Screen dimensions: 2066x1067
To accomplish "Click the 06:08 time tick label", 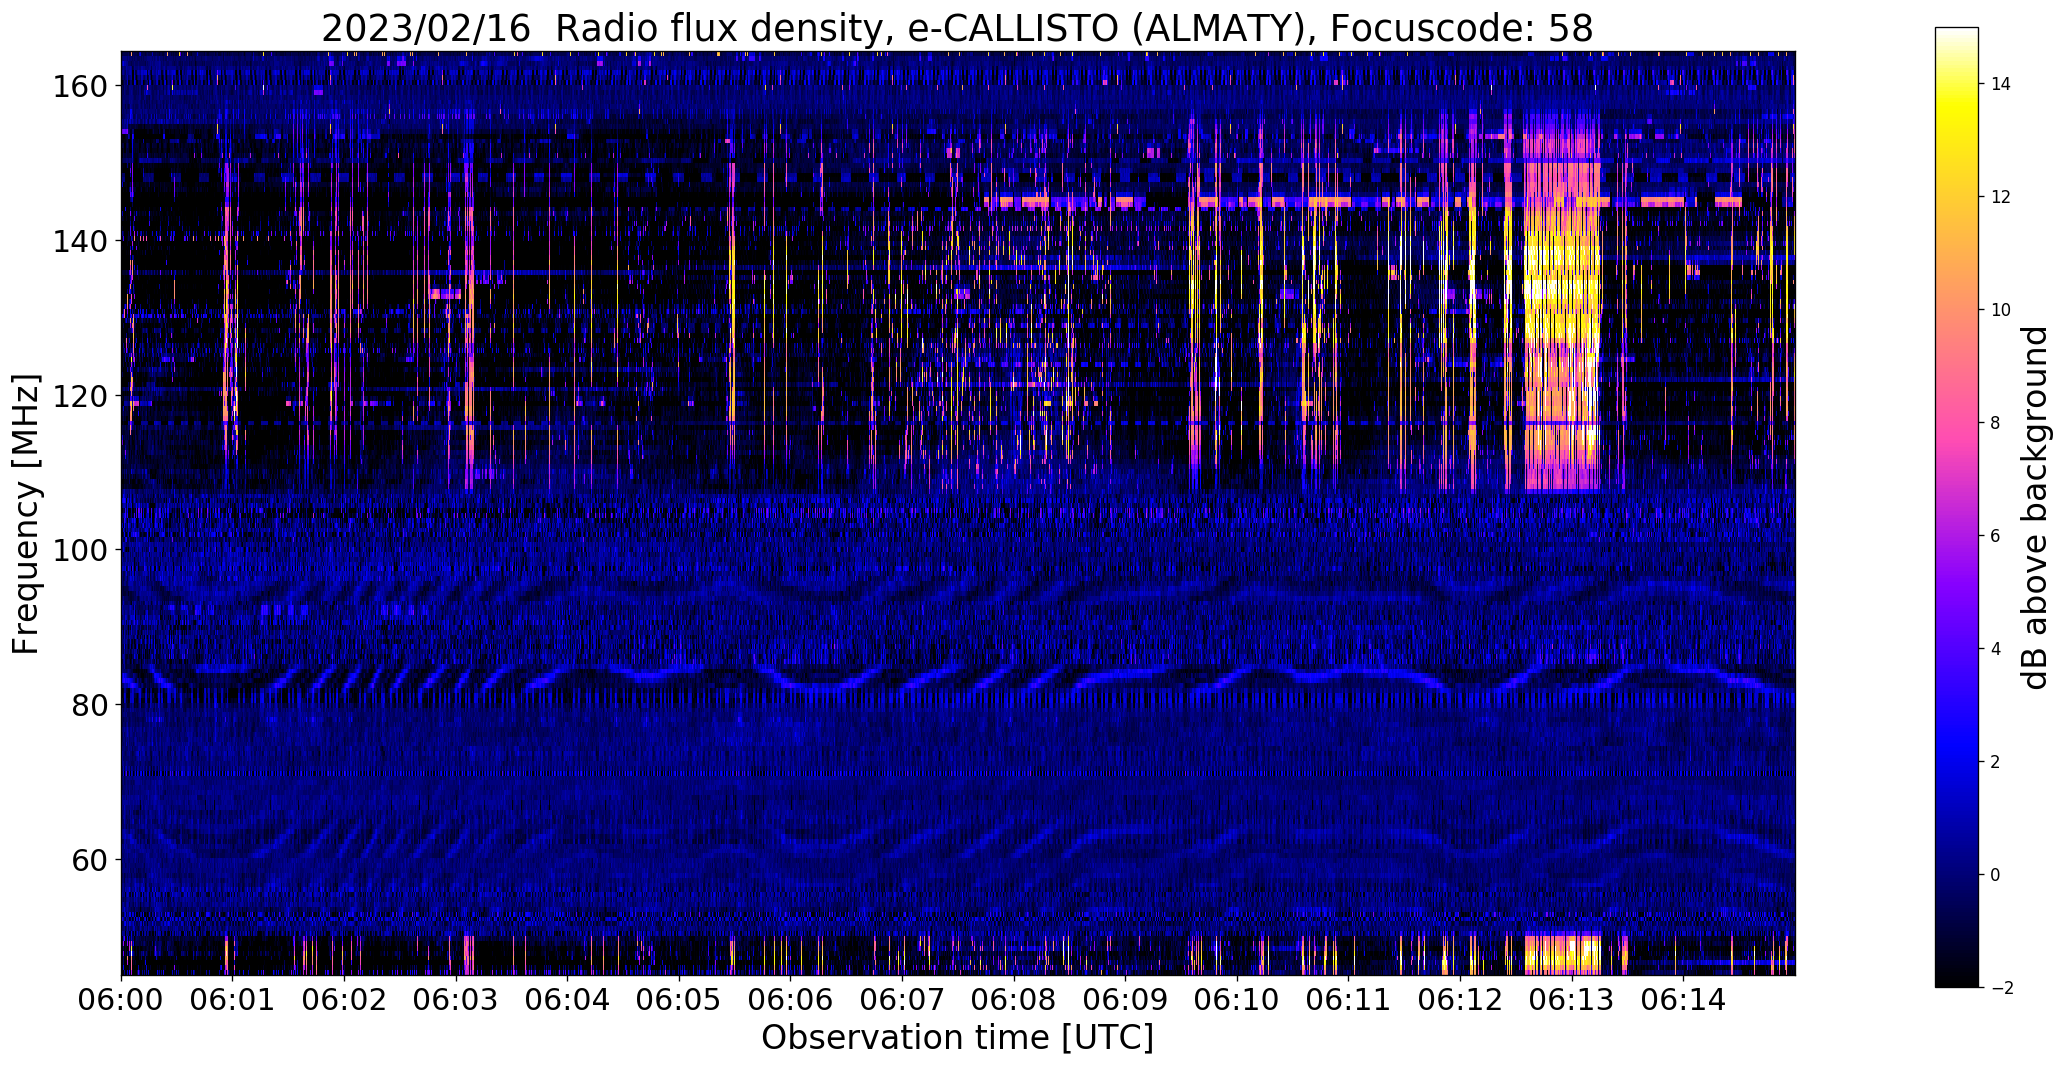I will point(1013,999).
